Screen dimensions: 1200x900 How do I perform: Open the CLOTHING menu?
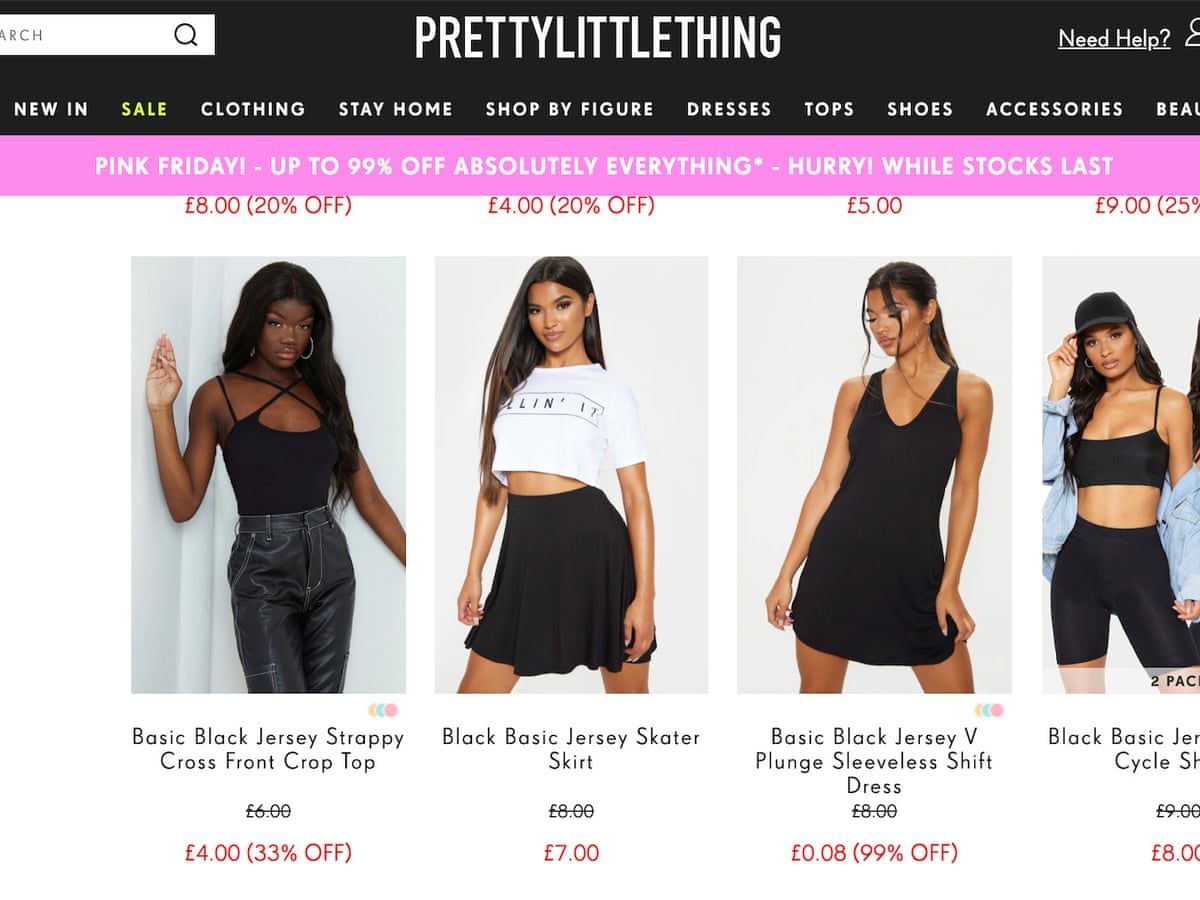tap(253, 109)
